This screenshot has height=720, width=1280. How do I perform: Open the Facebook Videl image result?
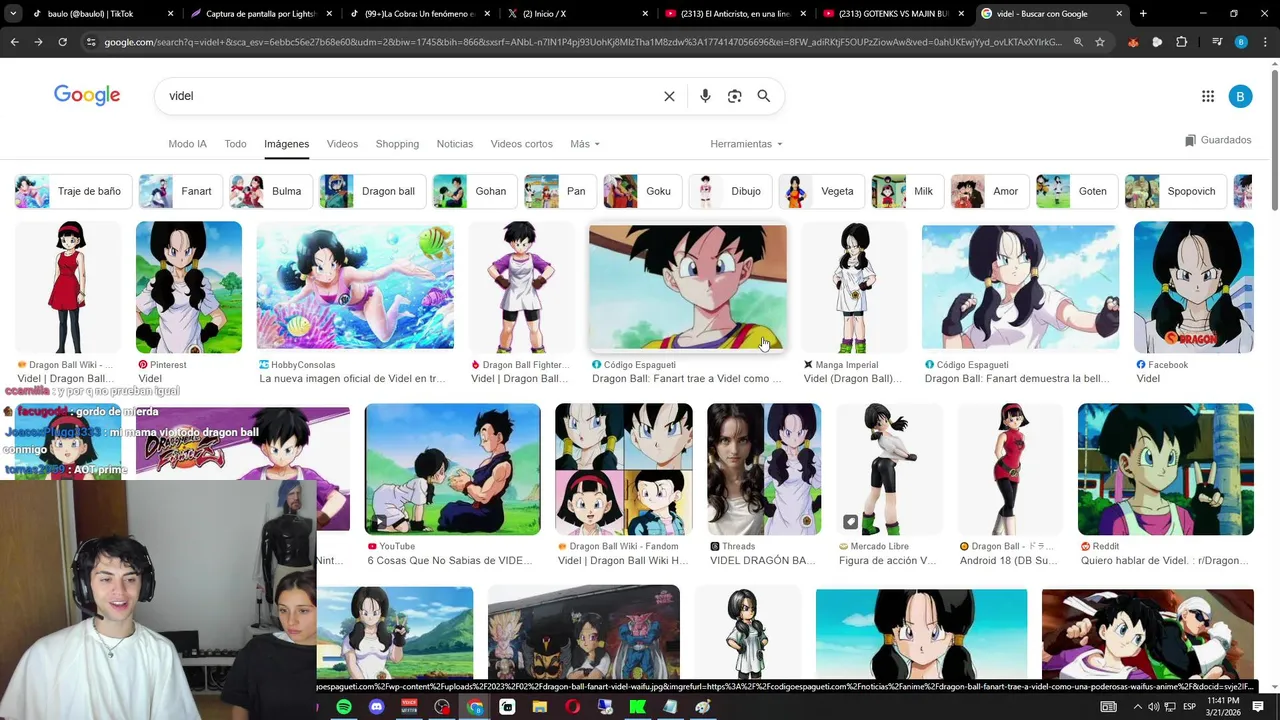(x=1193, y=287)
